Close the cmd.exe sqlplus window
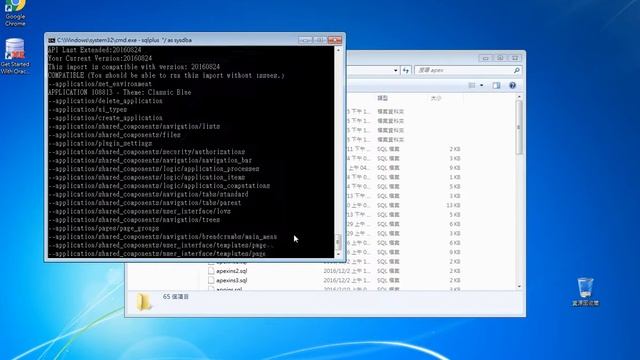Image resolution: width=640 pixels, height=360 pixels. click(335, 40)
